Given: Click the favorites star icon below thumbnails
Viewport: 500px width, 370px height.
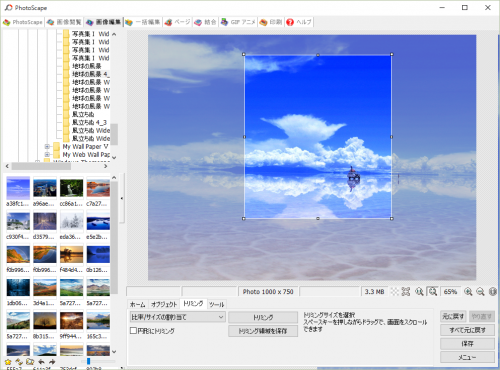Looking at the screenshot, I should tap(8, 362).
